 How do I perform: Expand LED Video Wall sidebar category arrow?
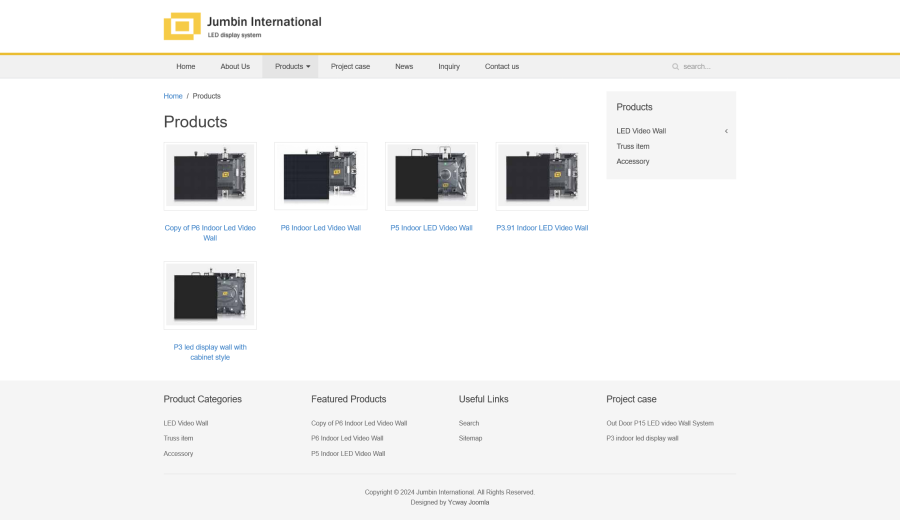(726, 131)
